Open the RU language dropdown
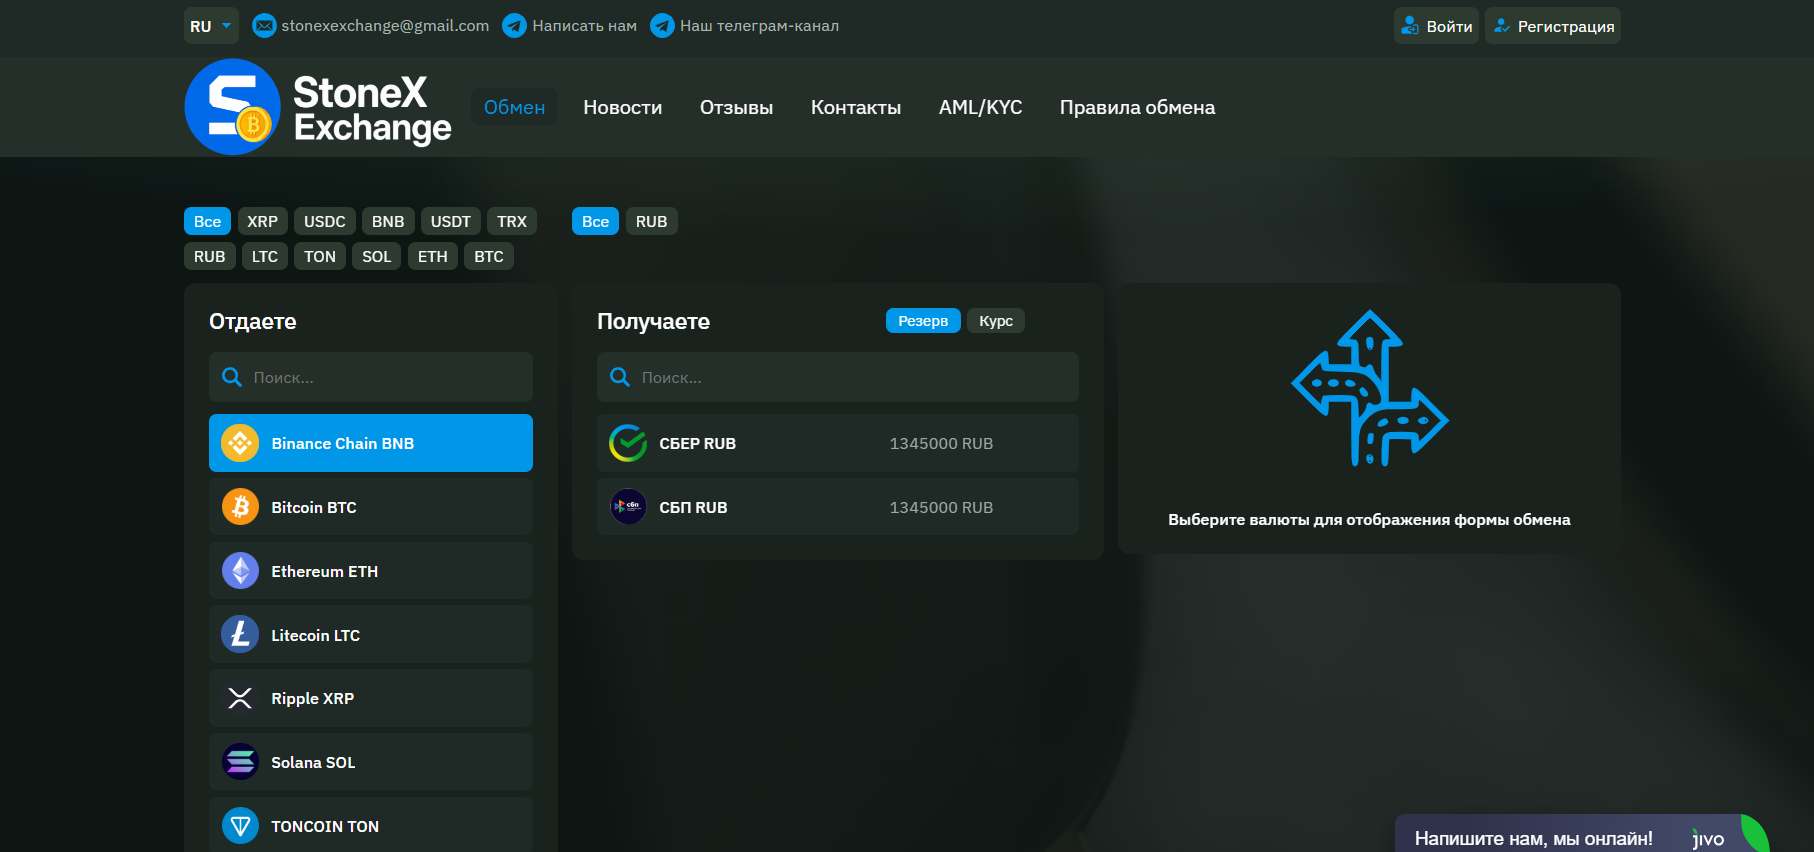 [x=211, y=26]
